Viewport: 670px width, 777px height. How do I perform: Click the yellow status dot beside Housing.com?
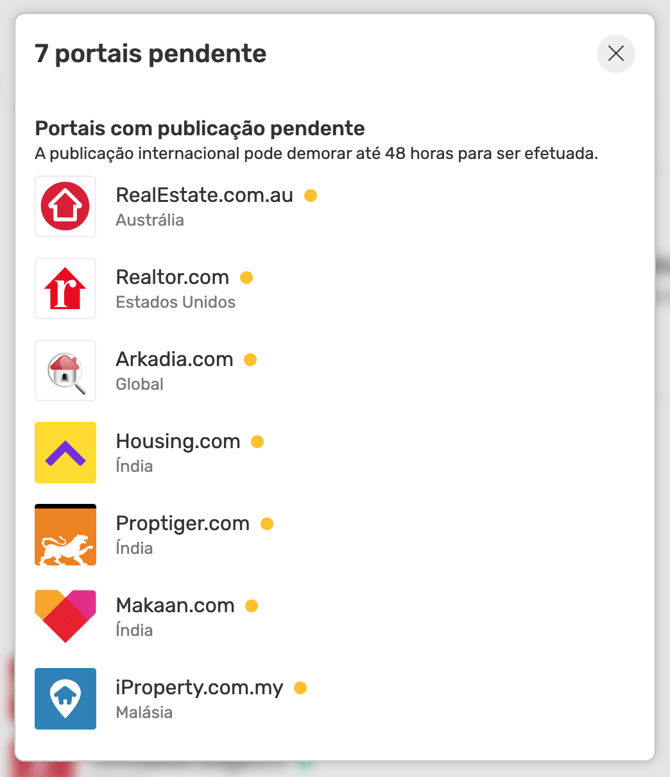pos(257,442)
